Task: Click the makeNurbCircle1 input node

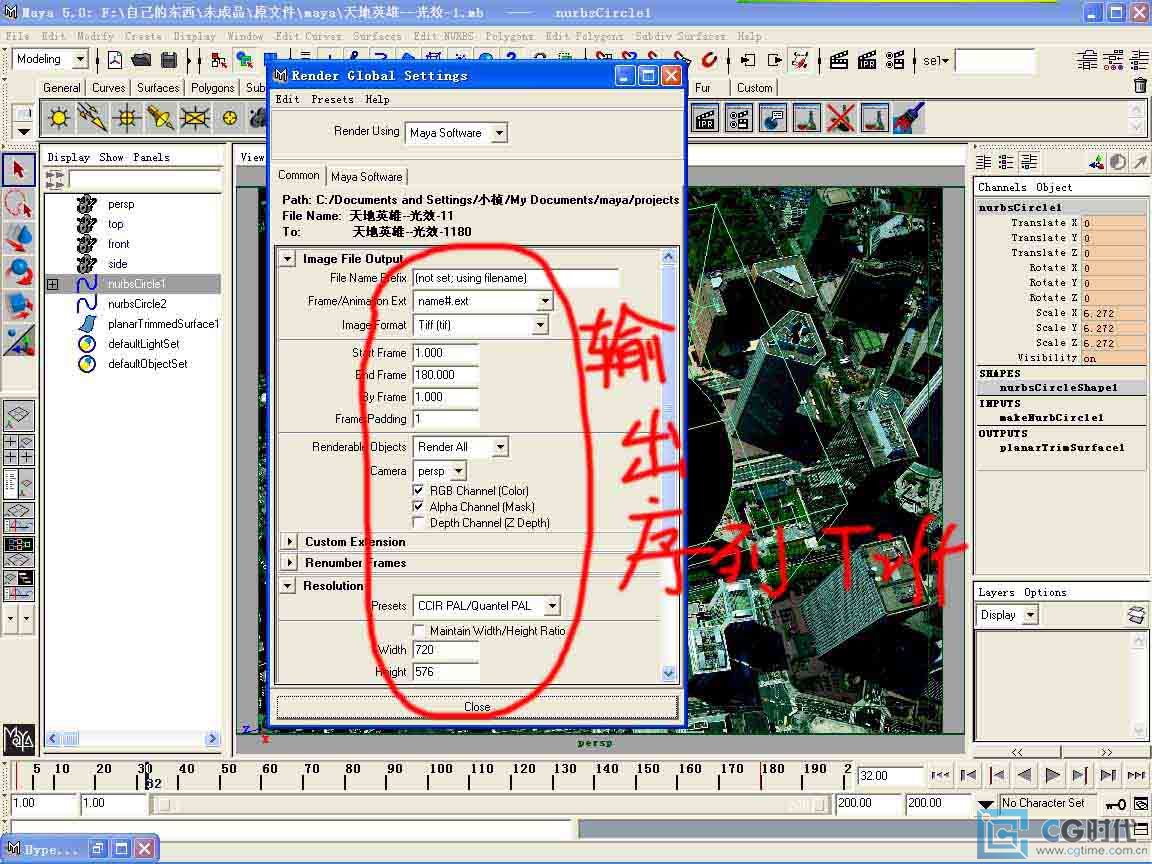Action: 1051,417
